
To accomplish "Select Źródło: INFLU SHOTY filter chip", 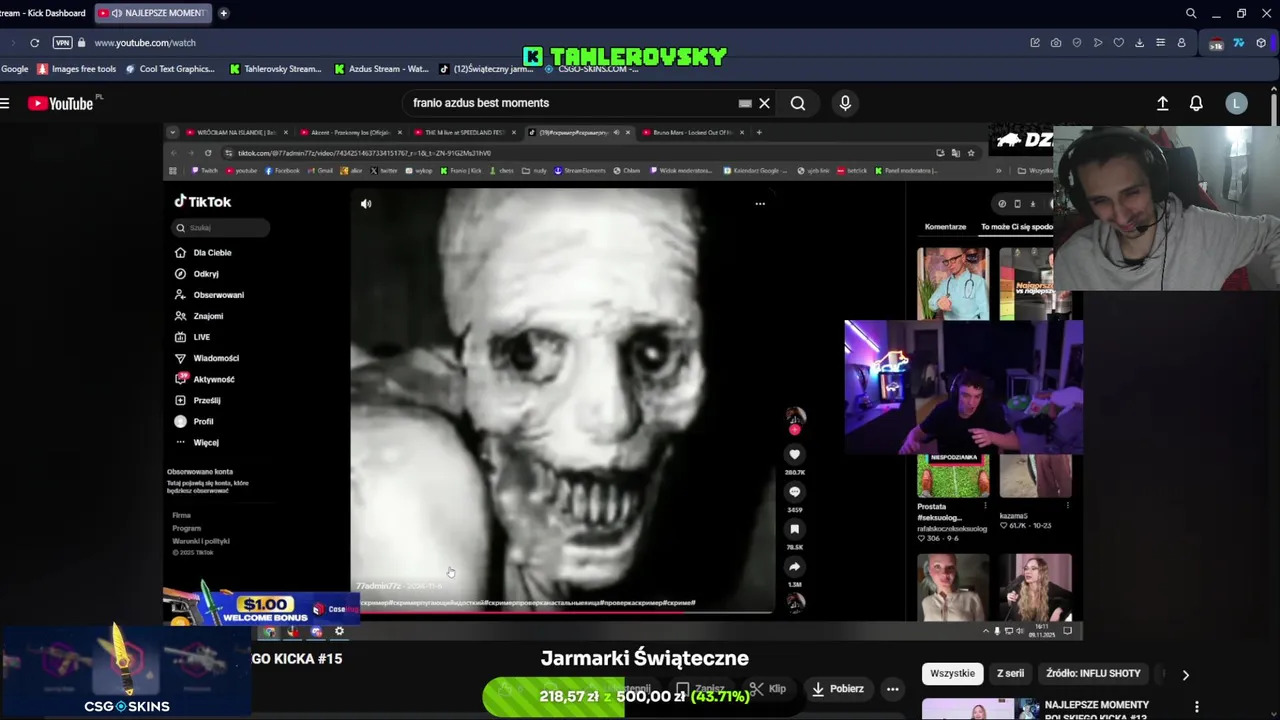I will tap(1094, 674).
